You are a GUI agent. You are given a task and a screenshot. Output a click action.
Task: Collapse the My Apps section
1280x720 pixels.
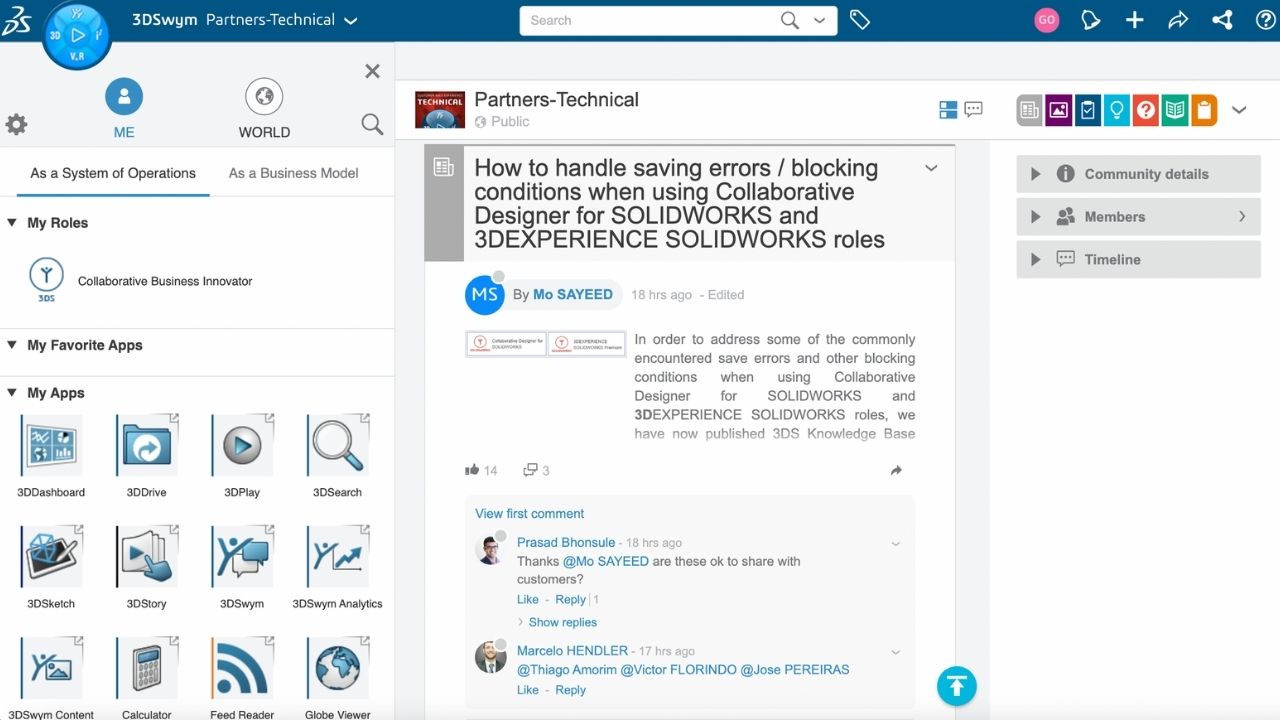pos(12,393)
